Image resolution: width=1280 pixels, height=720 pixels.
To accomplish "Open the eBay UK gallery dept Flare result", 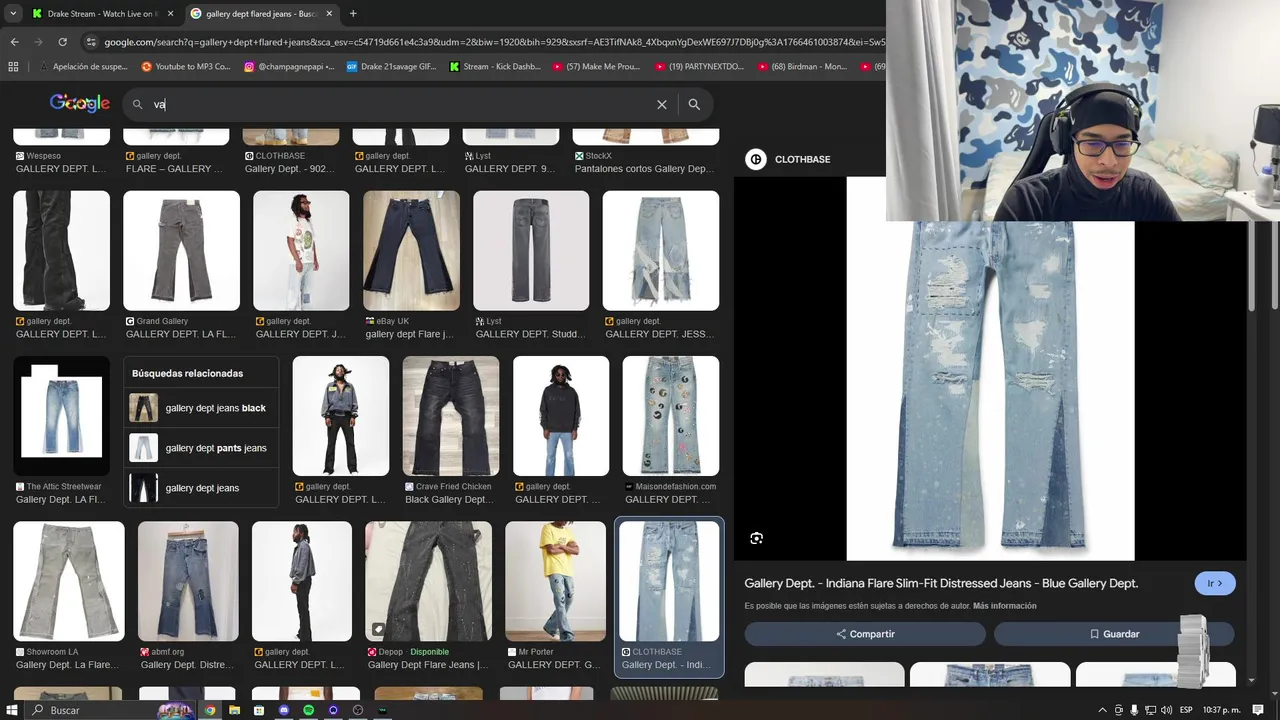I will coord(411,250).
